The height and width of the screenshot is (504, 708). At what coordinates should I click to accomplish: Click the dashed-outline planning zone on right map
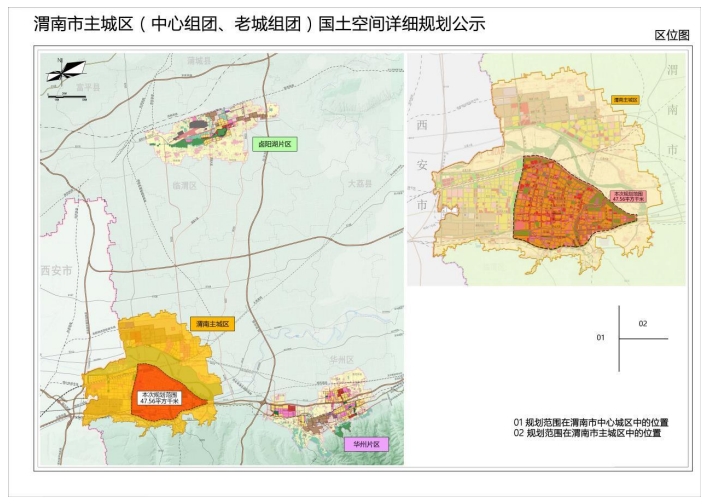tap(560, 205)
